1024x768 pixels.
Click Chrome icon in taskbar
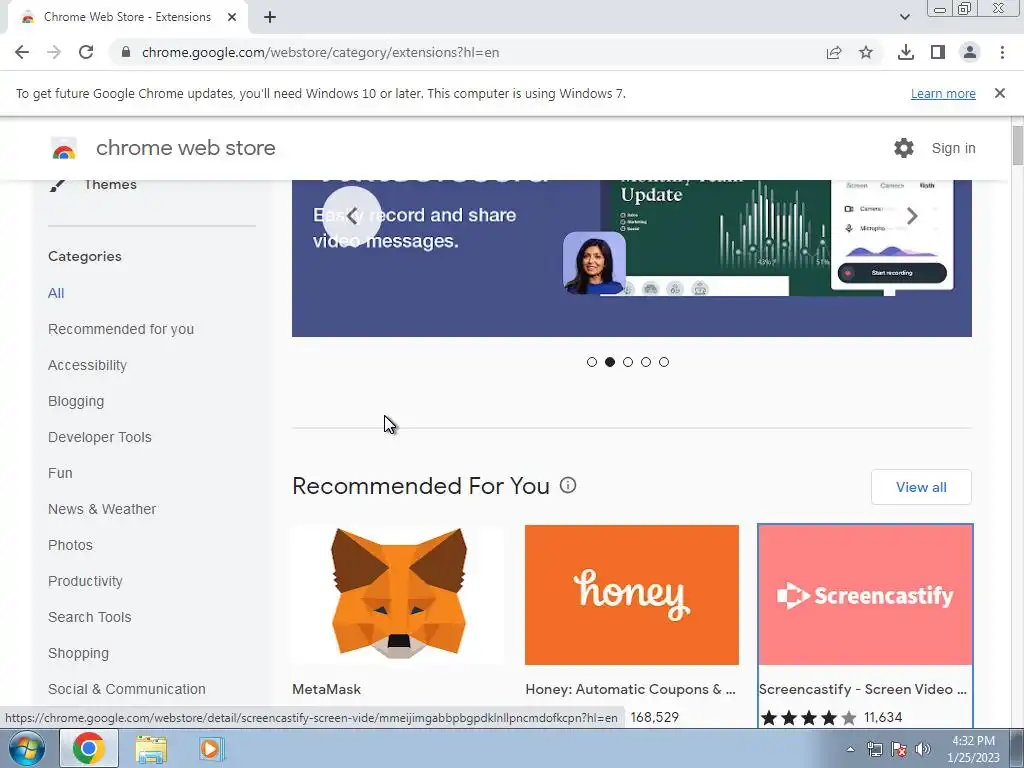(x=89, y=748)
